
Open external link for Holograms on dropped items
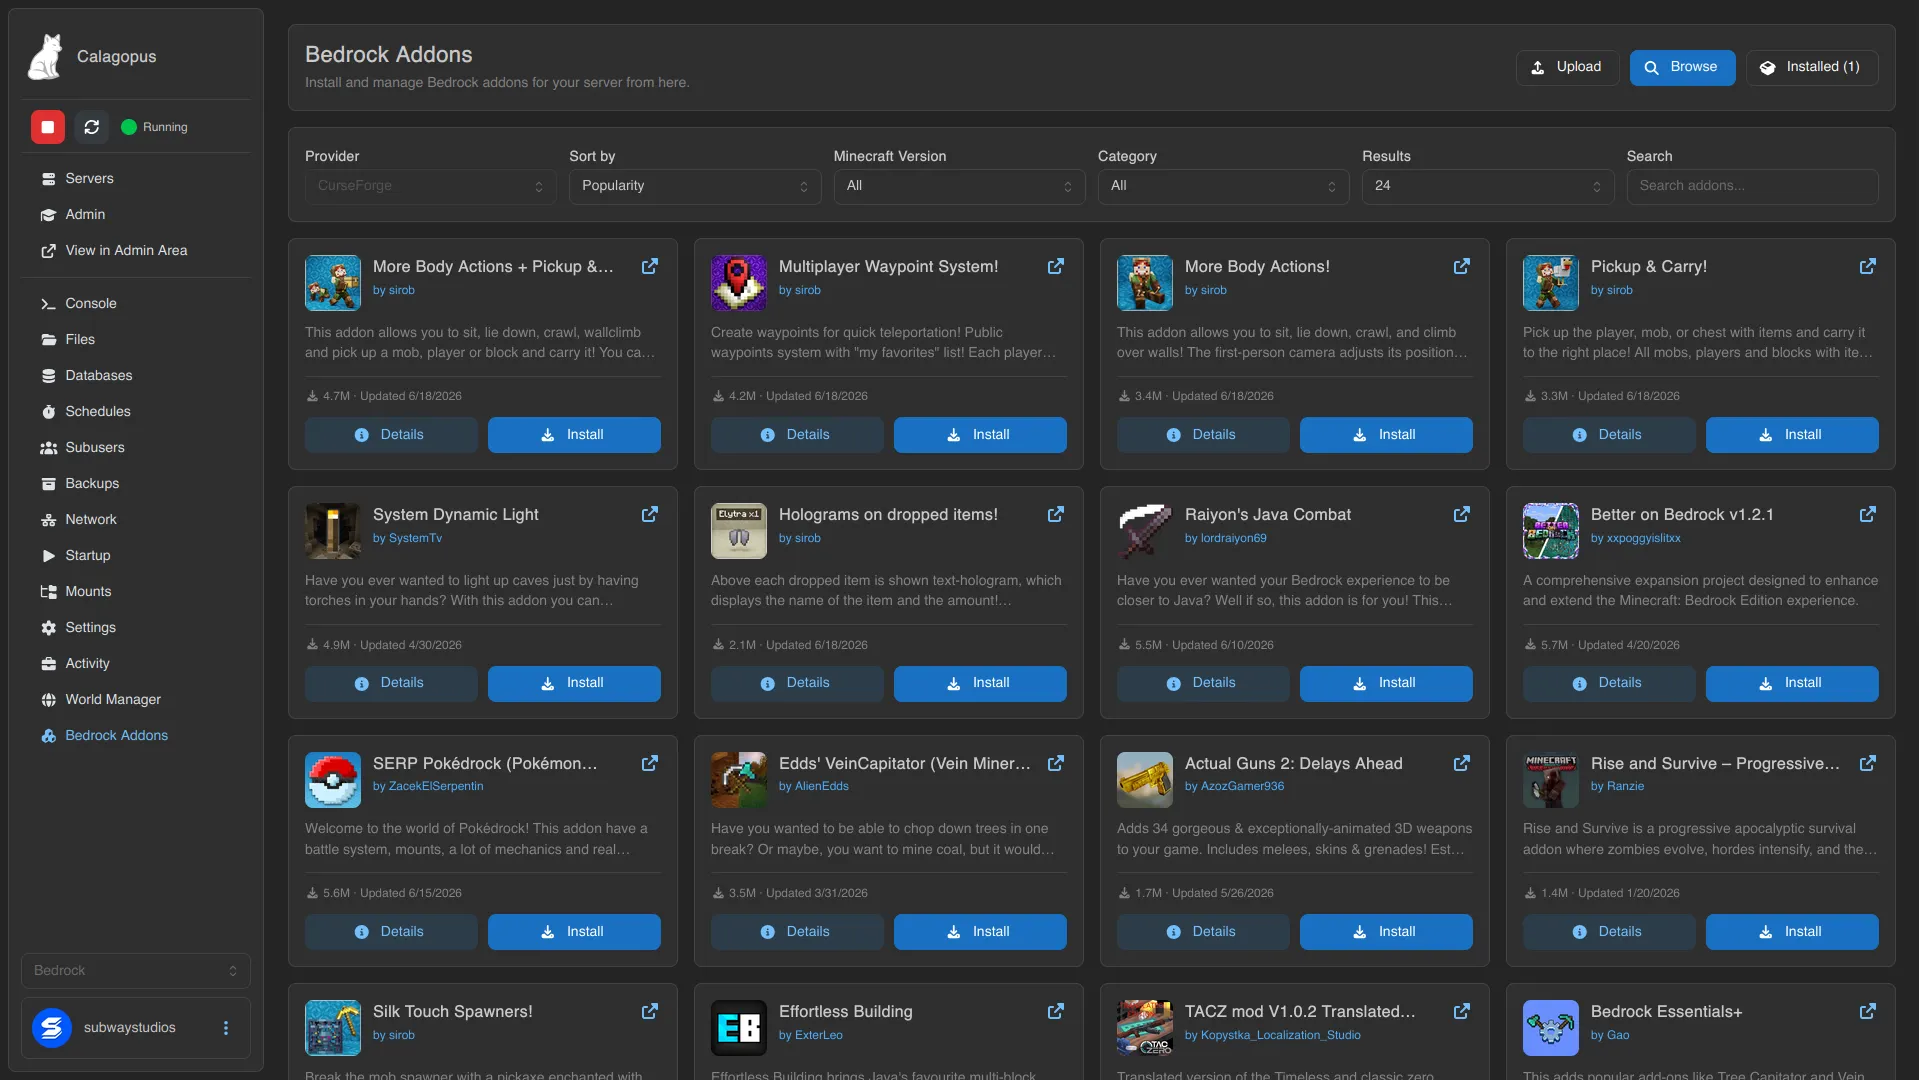[x=1056, y=514]
